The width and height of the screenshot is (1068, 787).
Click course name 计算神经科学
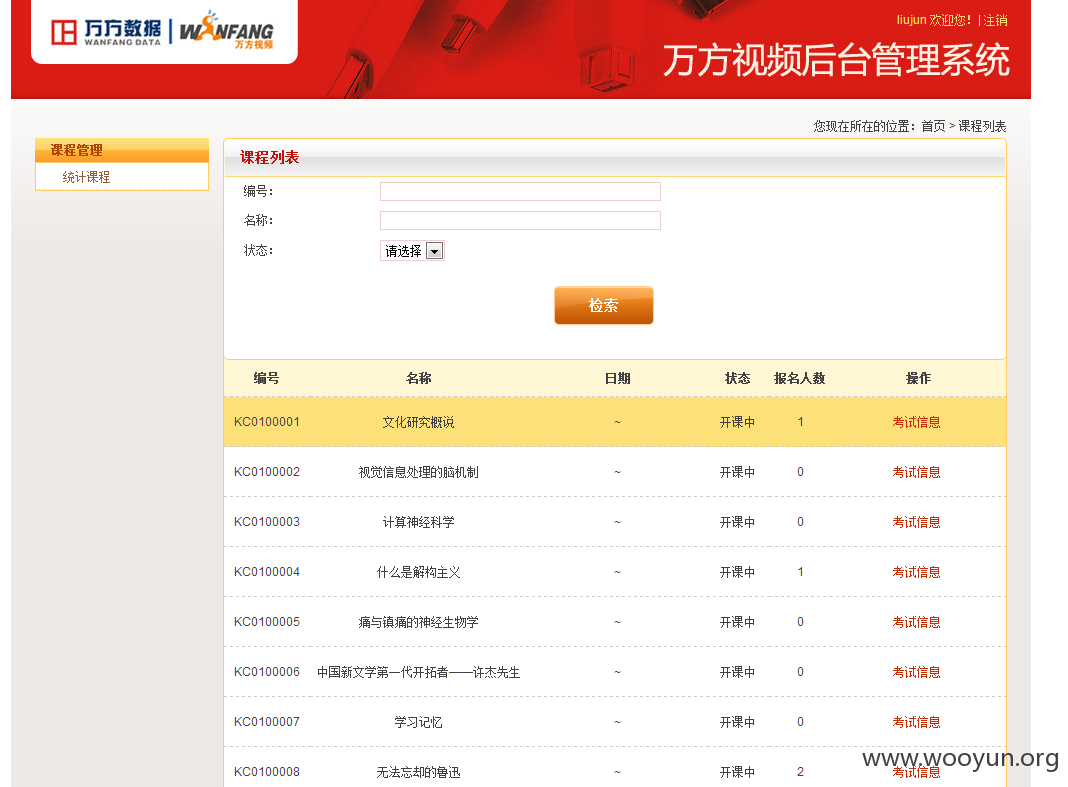point(418,523)
